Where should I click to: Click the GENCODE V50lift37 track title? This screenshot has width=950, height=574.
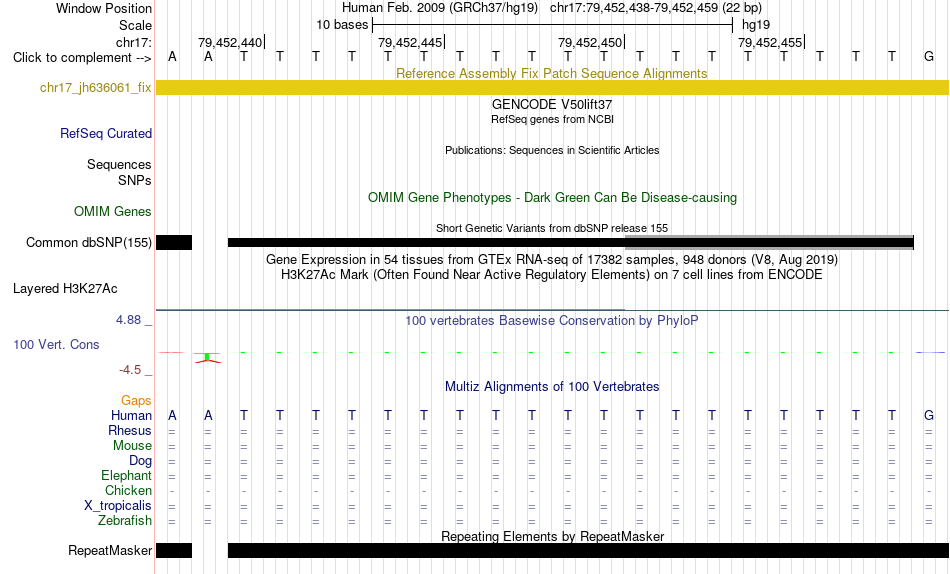pyautogui.click(x=552, y=104)
